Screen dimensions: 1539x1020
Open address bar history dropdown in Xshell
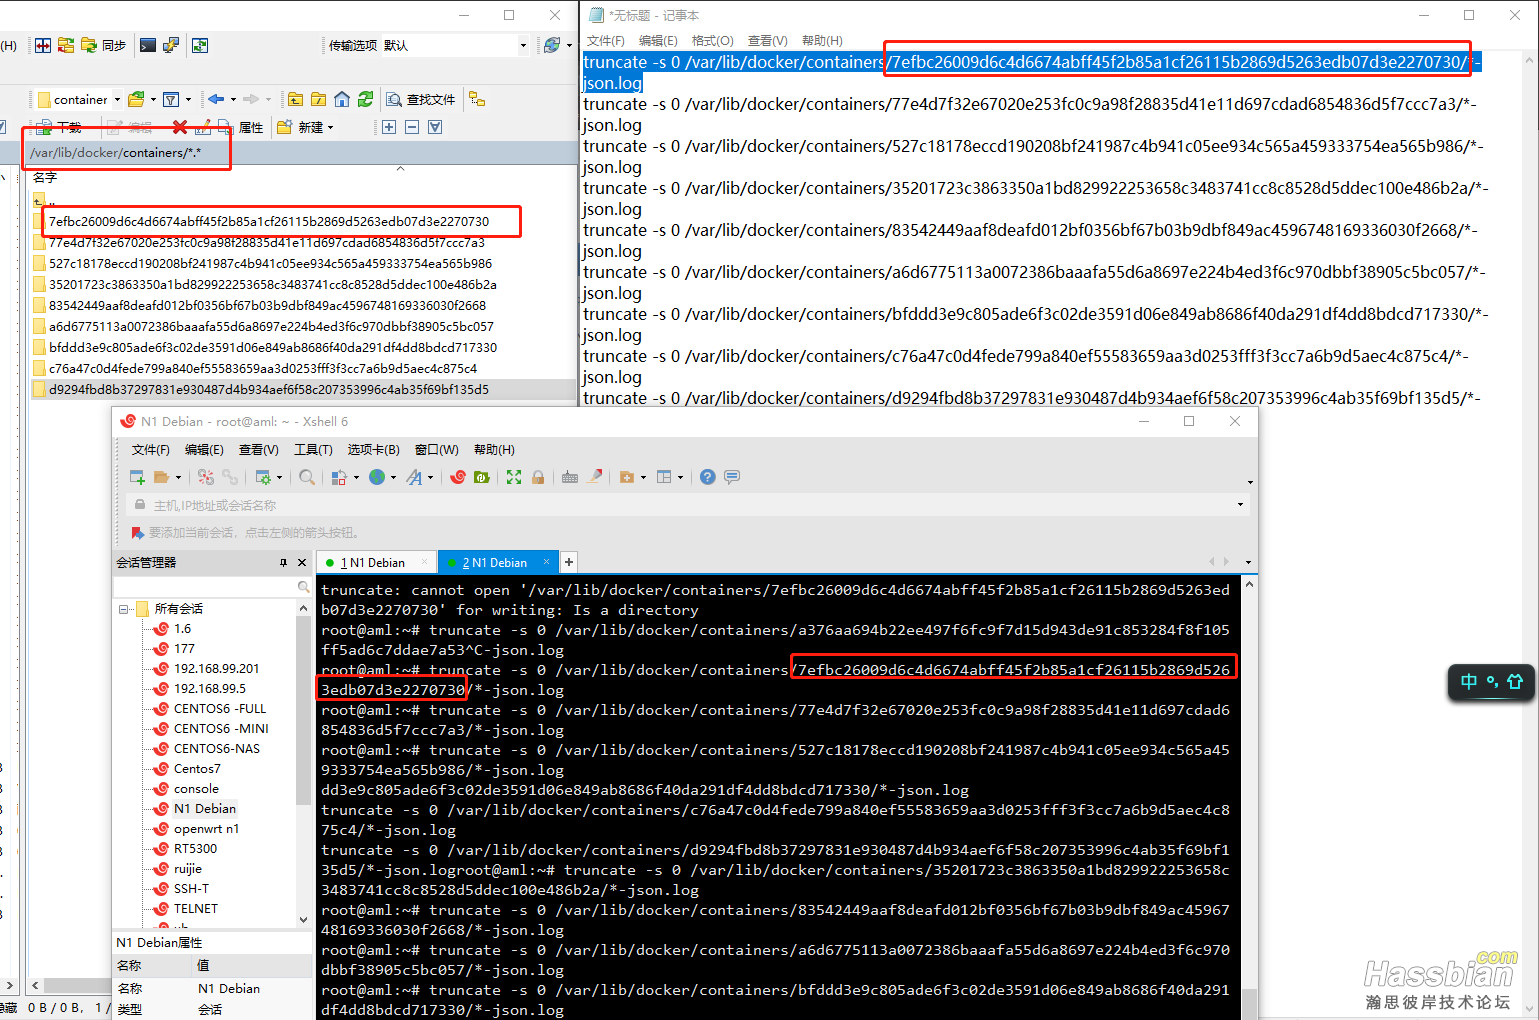1241,504
